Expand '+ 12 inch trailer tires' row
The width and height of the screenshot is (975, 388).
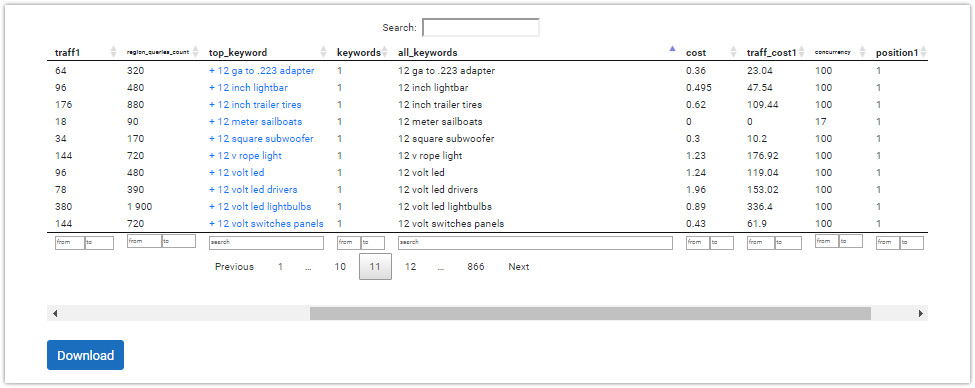[x=256, y=104]
